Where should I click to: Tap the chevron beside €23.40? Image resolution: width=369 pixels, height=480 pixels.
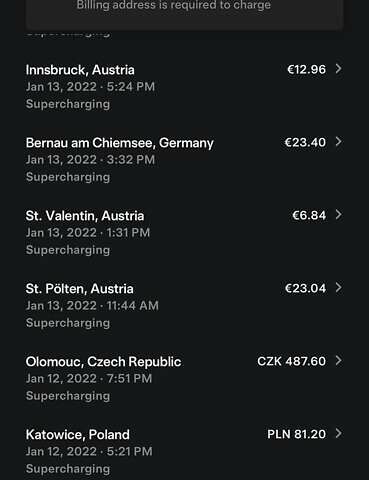[x=338, y=142]
